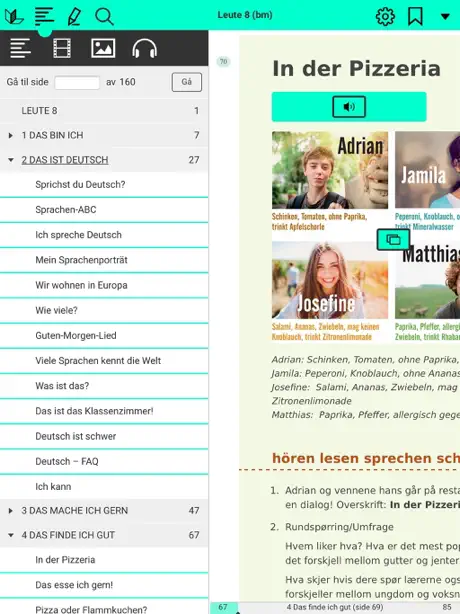The height and width of the screenshot is (614, 460).
Task: Switch to the audio headphones tab
Action: (144, 48)
